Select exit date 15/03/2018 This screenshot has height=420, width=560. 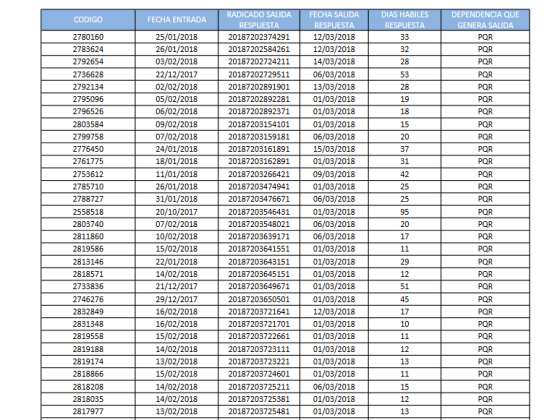(334, 149)
